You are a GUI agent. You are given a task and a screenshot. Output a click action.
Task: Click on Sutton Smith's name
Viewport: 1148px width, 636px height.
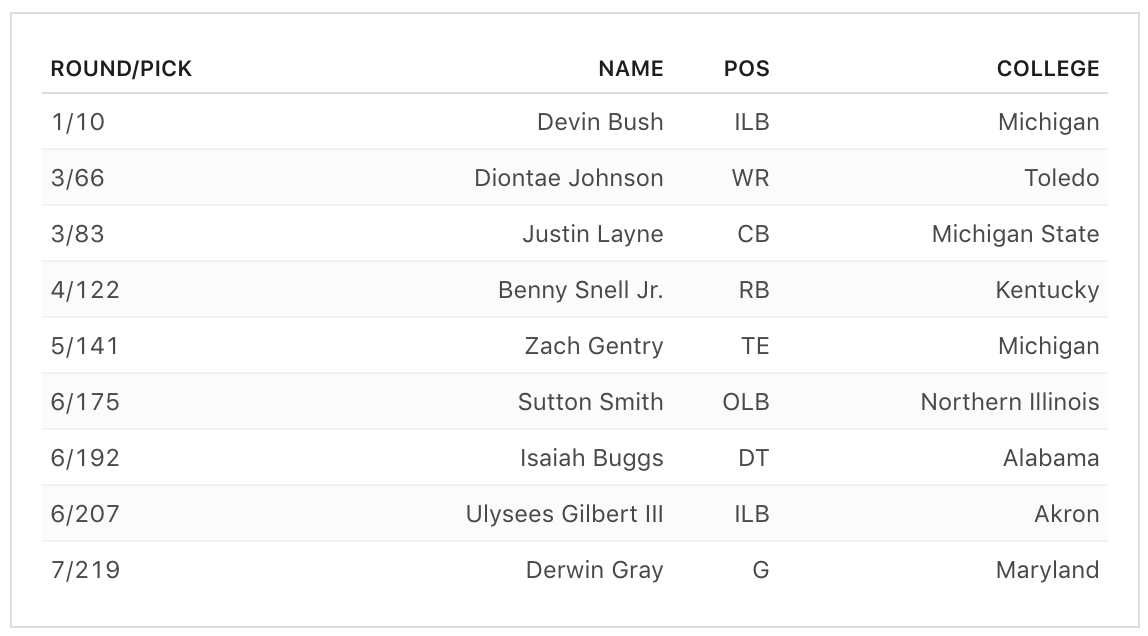(590, 402)
